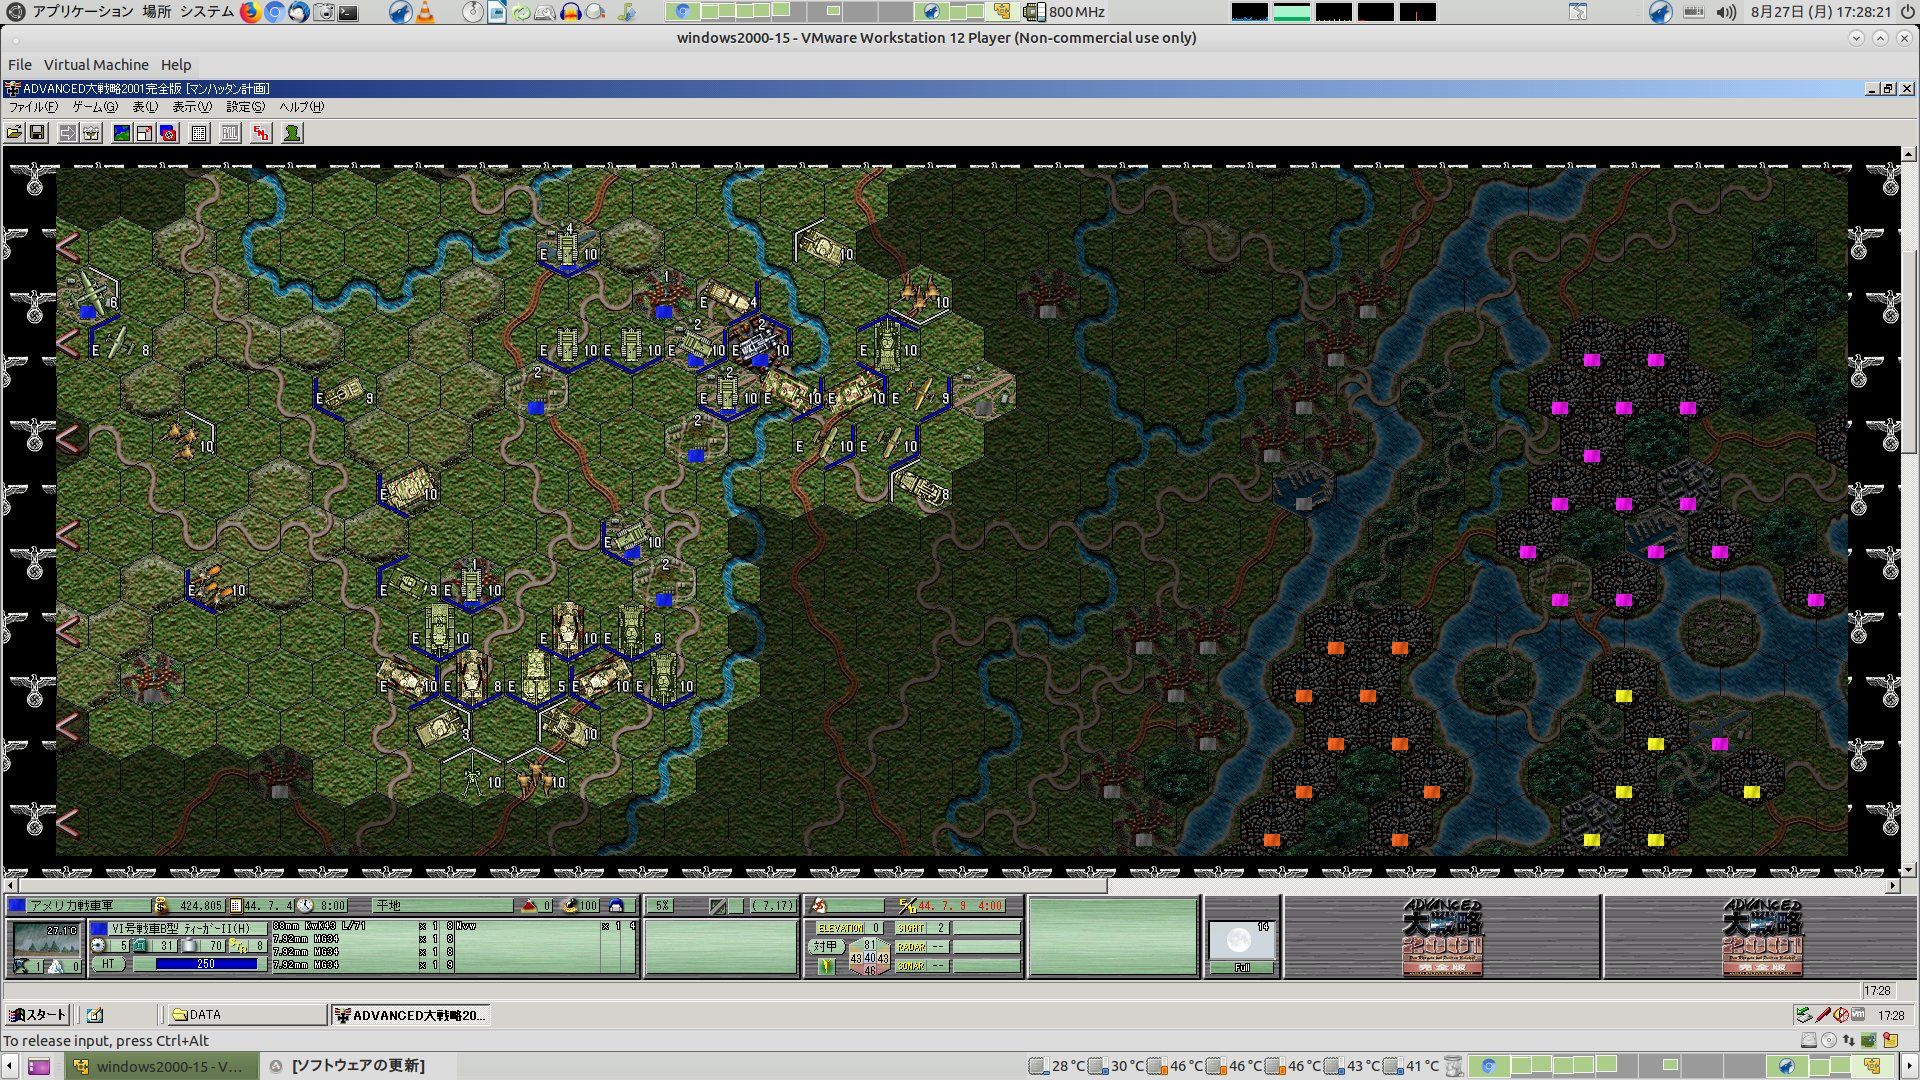Open the ゲーム(G) menu
Viewport: 1920px width, 1080px height.
95,107
